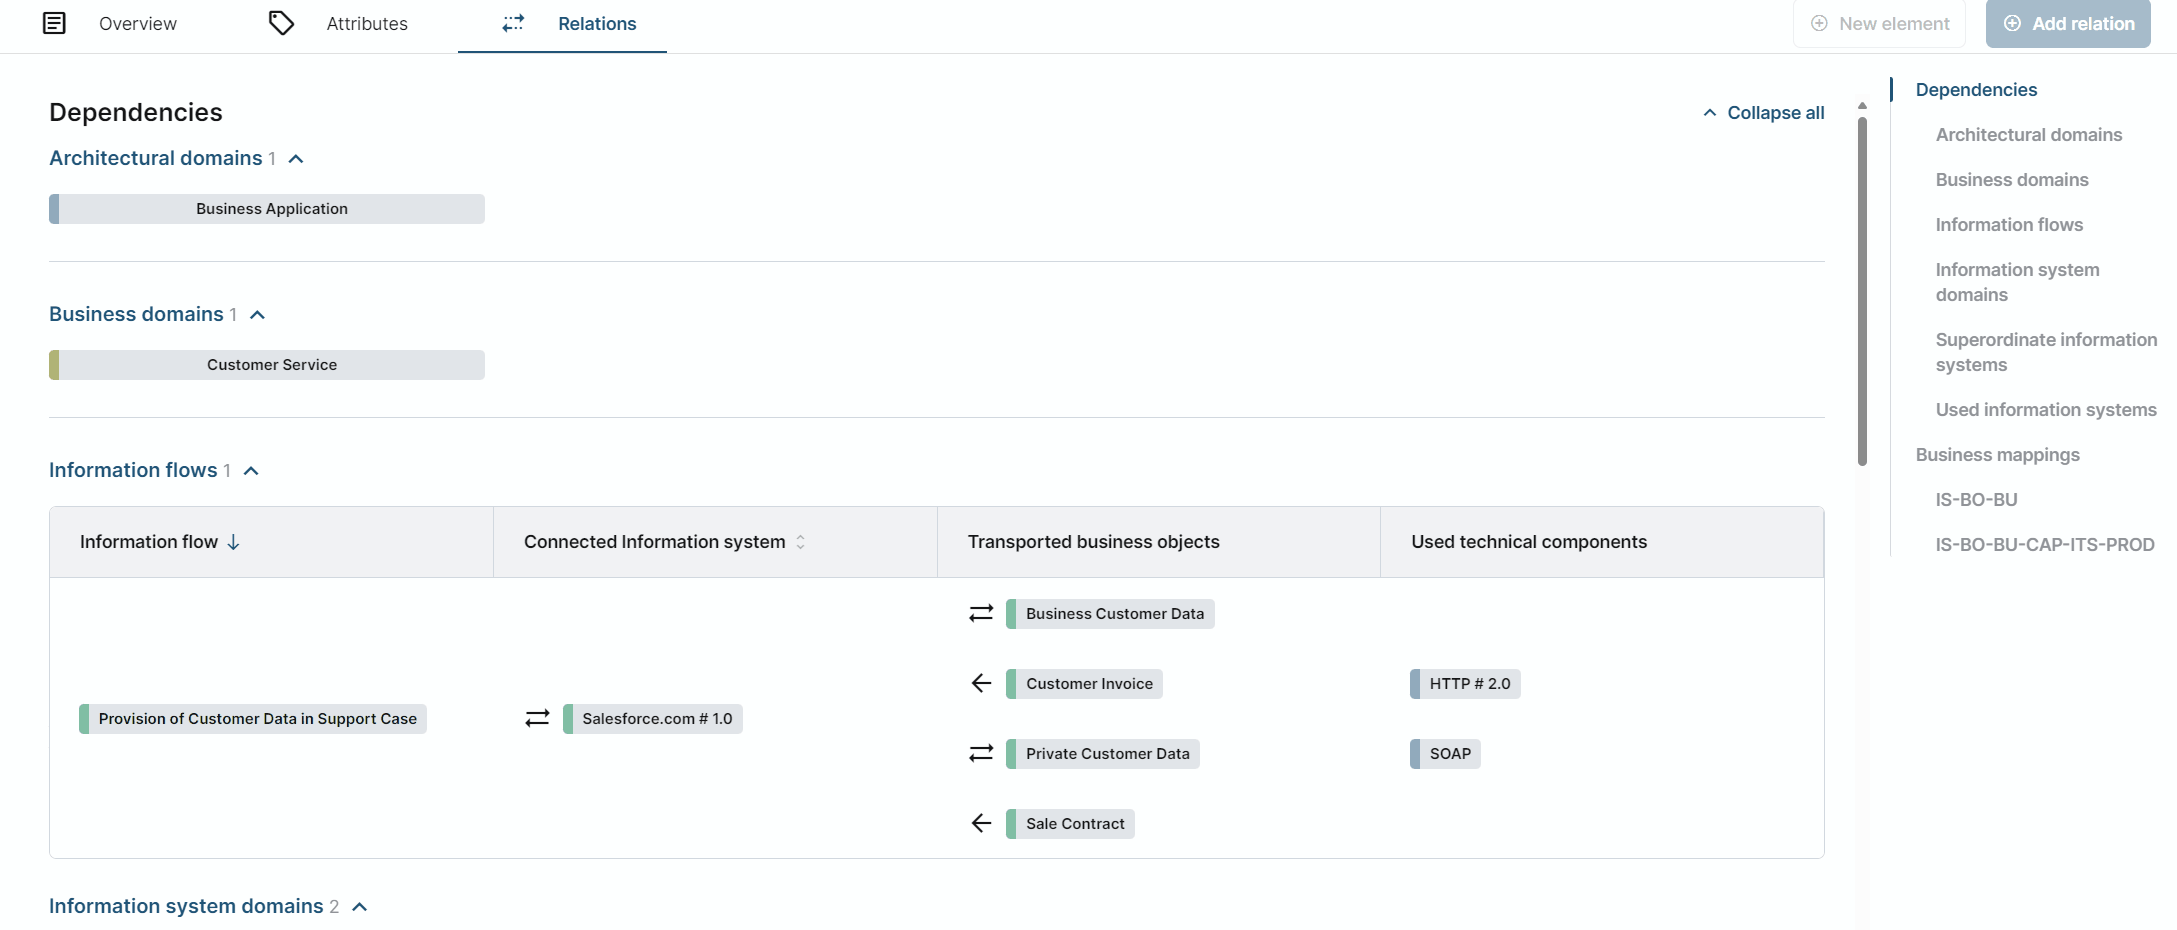Click the Attributes tag icon

point(281,23)
